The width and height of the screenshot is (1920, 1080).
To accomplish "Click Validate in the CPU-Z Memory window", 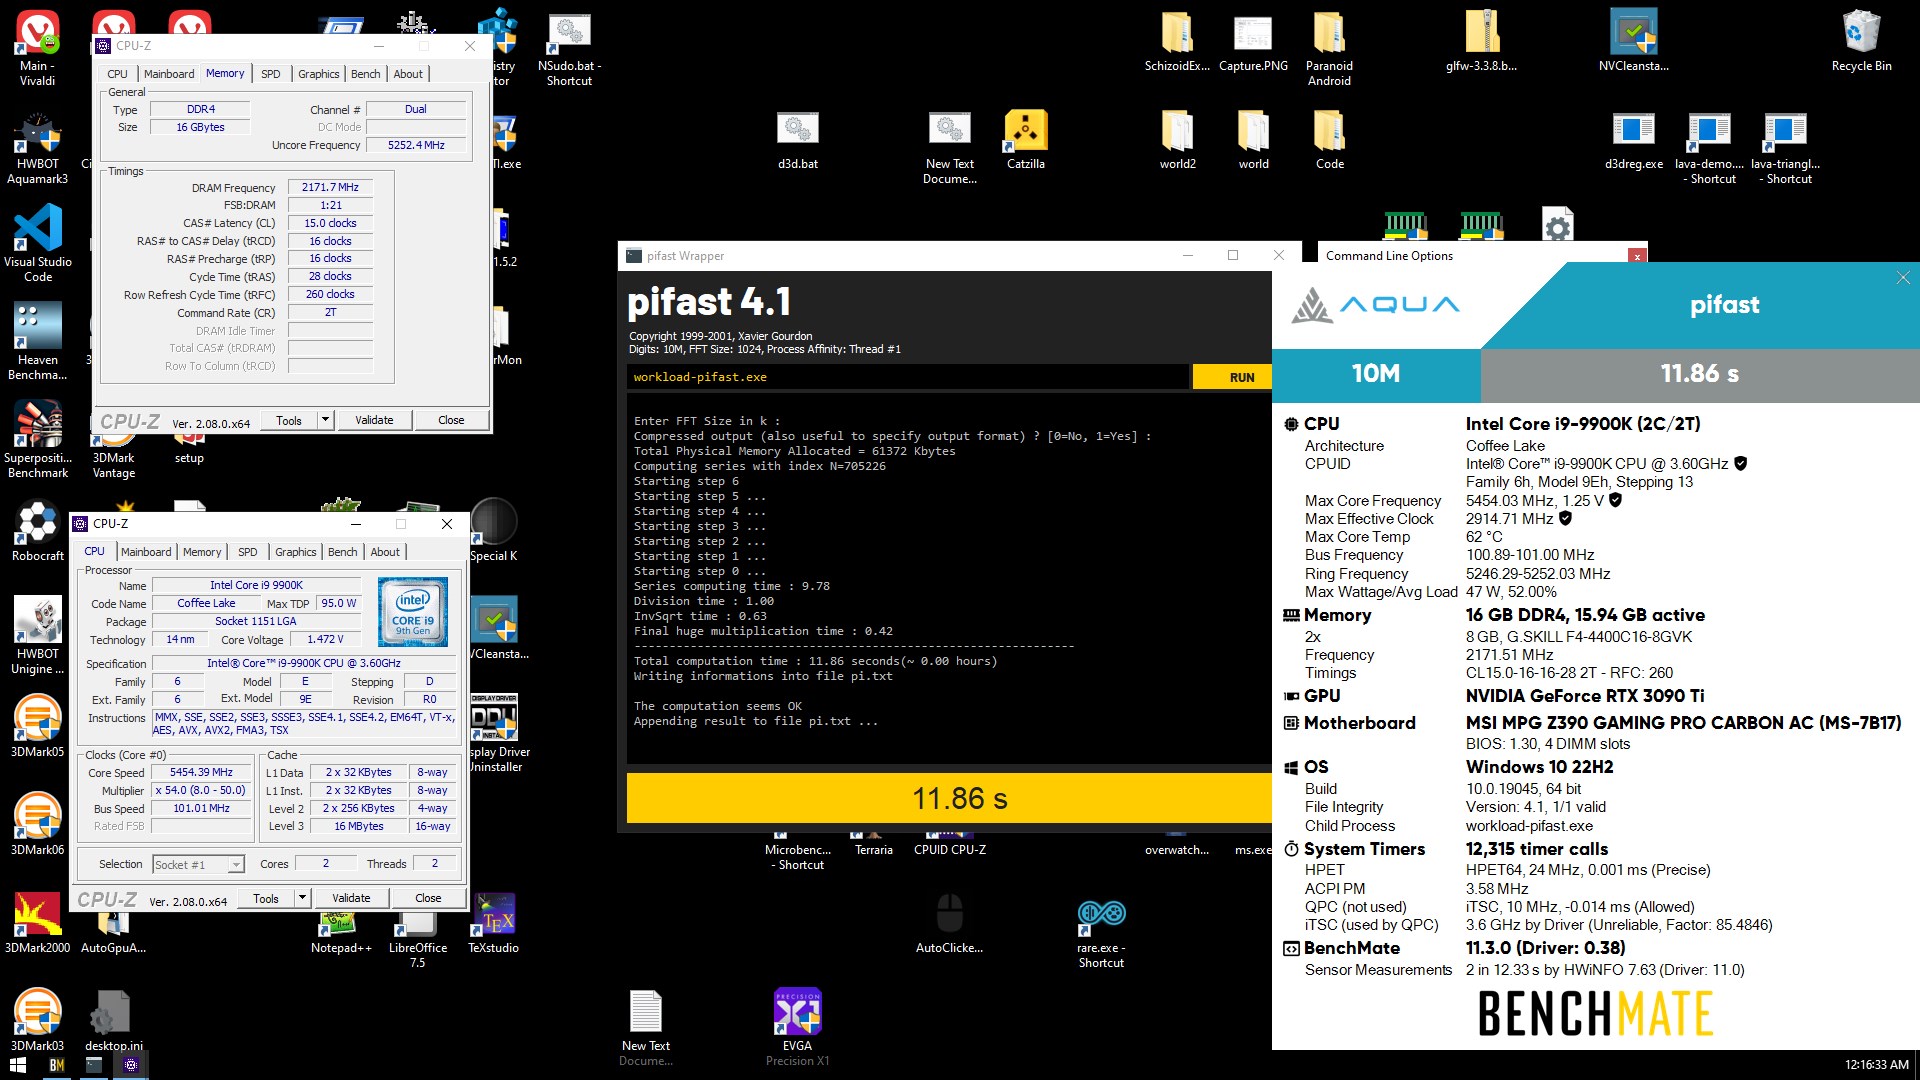I will [x=374, y=420].
